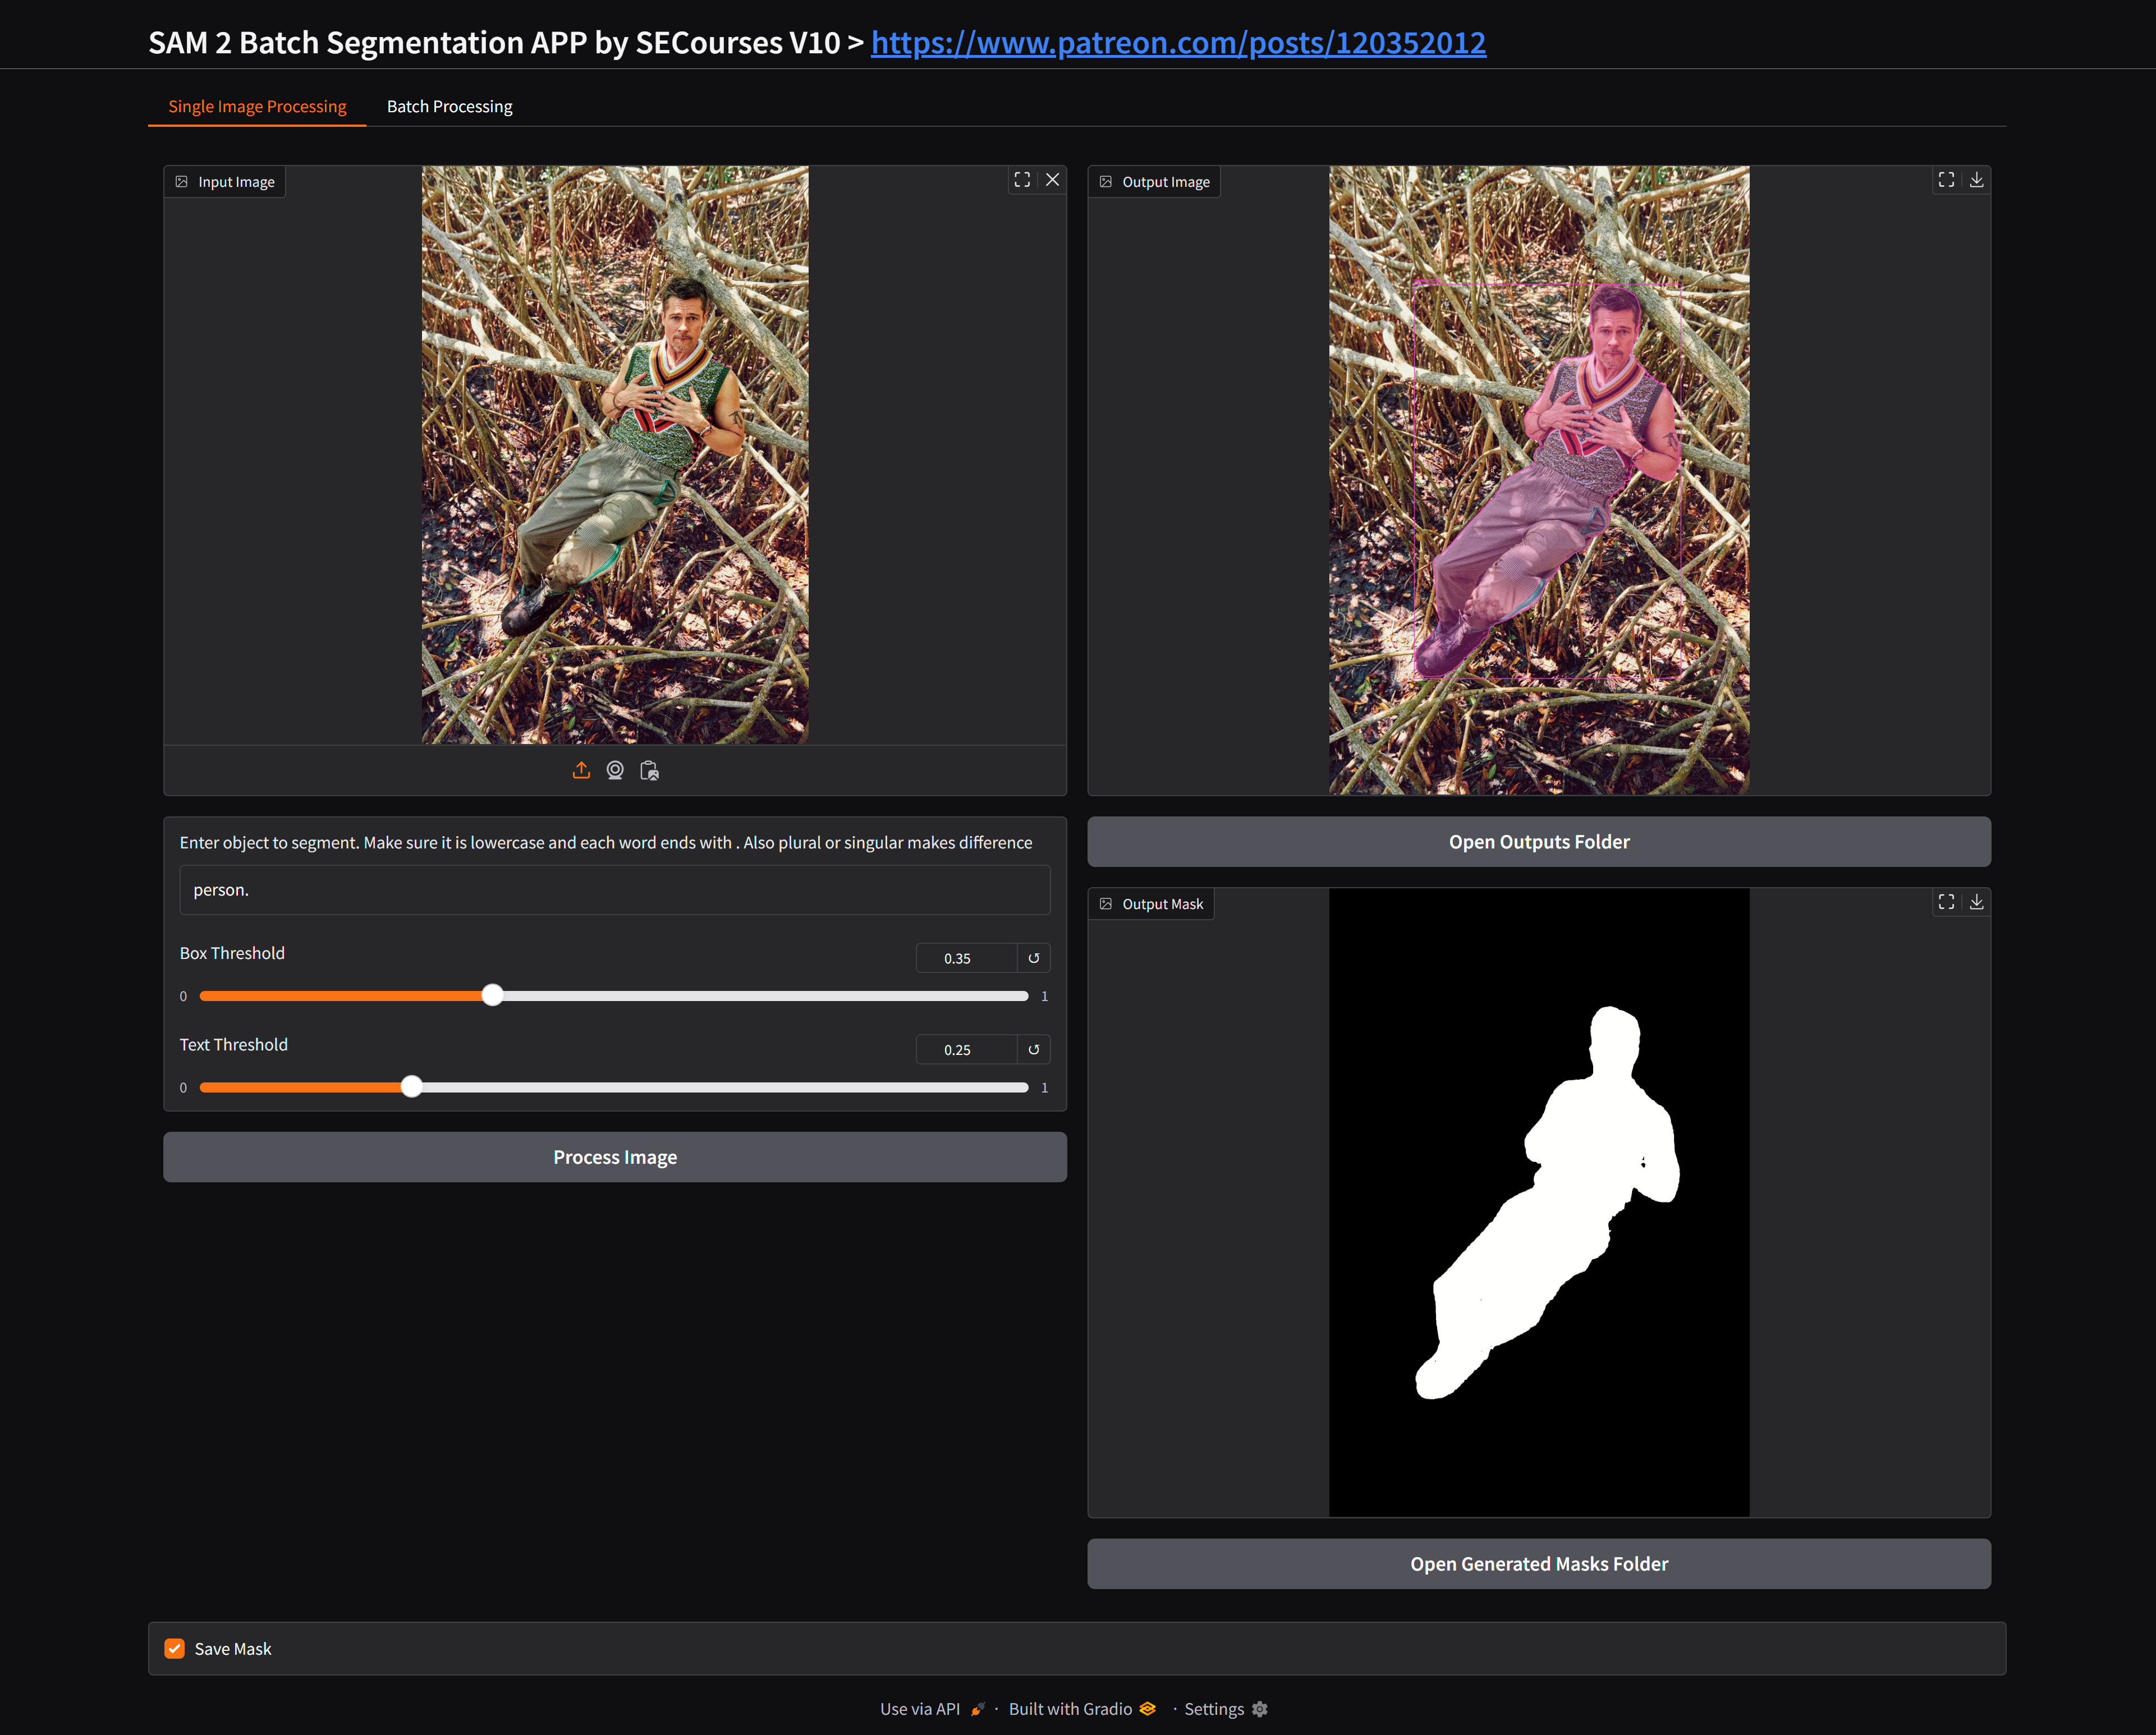Screen dimensions: 2156x1735
Task: Click the paste from clipboard icon
Action: click(649, 770)
